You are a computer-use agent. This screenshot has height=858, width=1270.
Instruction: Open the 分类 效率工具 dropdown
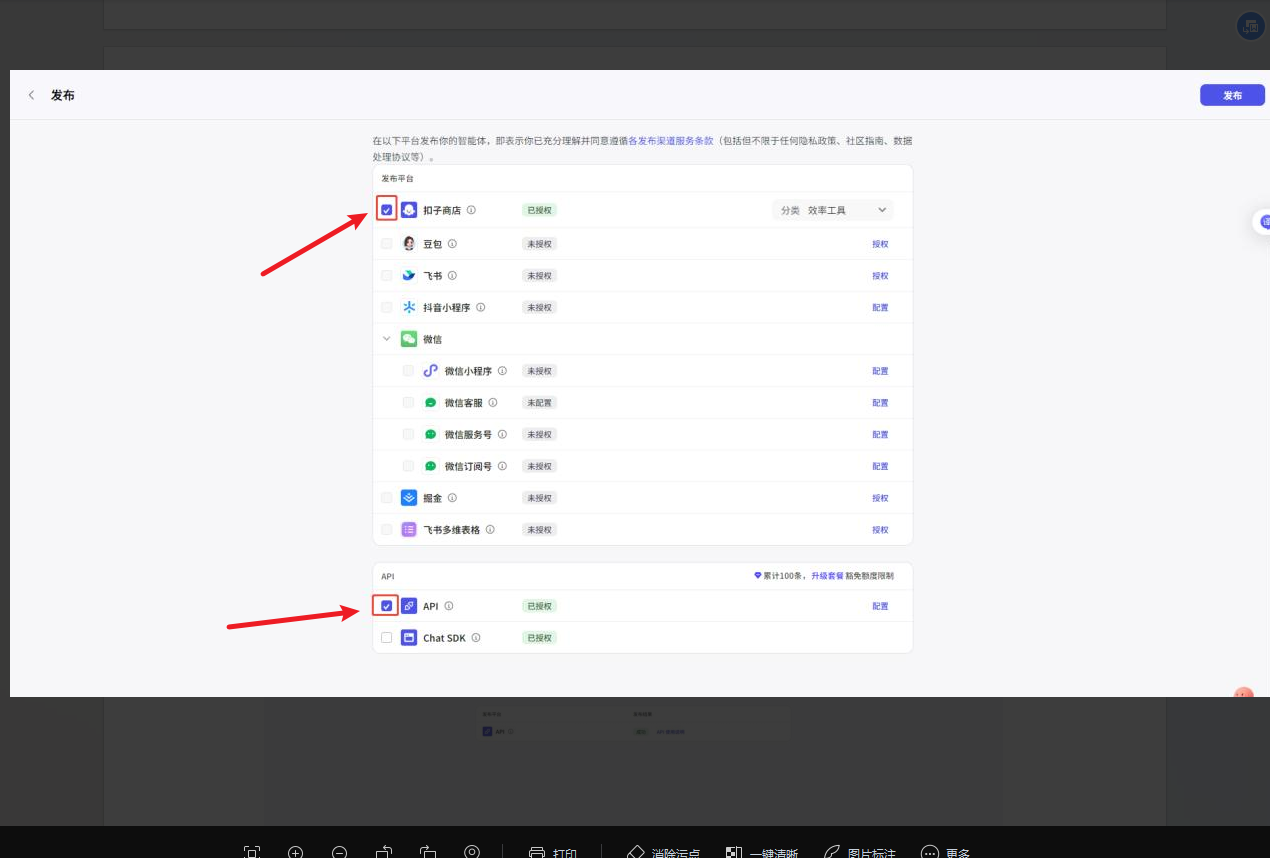833,210
